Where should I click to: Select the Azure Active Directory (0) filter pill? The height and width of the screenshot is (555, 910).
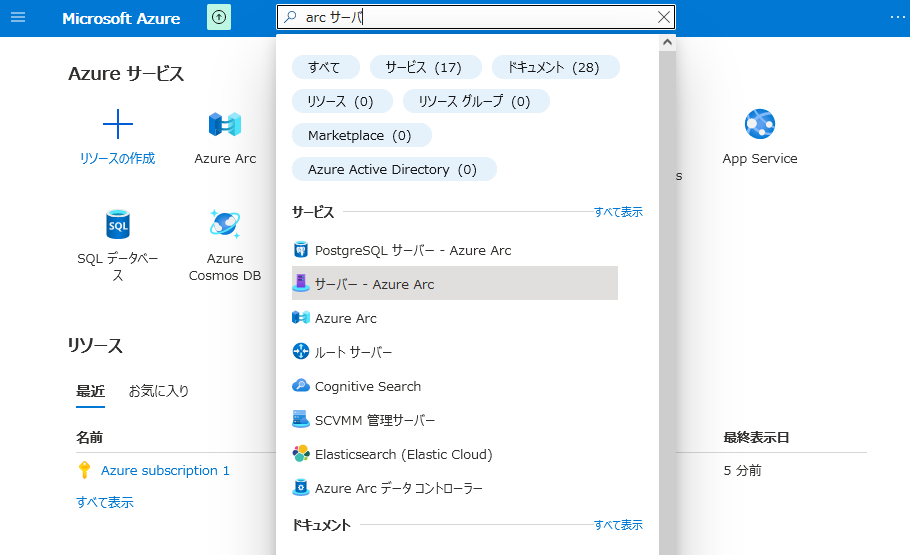pyautogui.click(x=394, y=170)
